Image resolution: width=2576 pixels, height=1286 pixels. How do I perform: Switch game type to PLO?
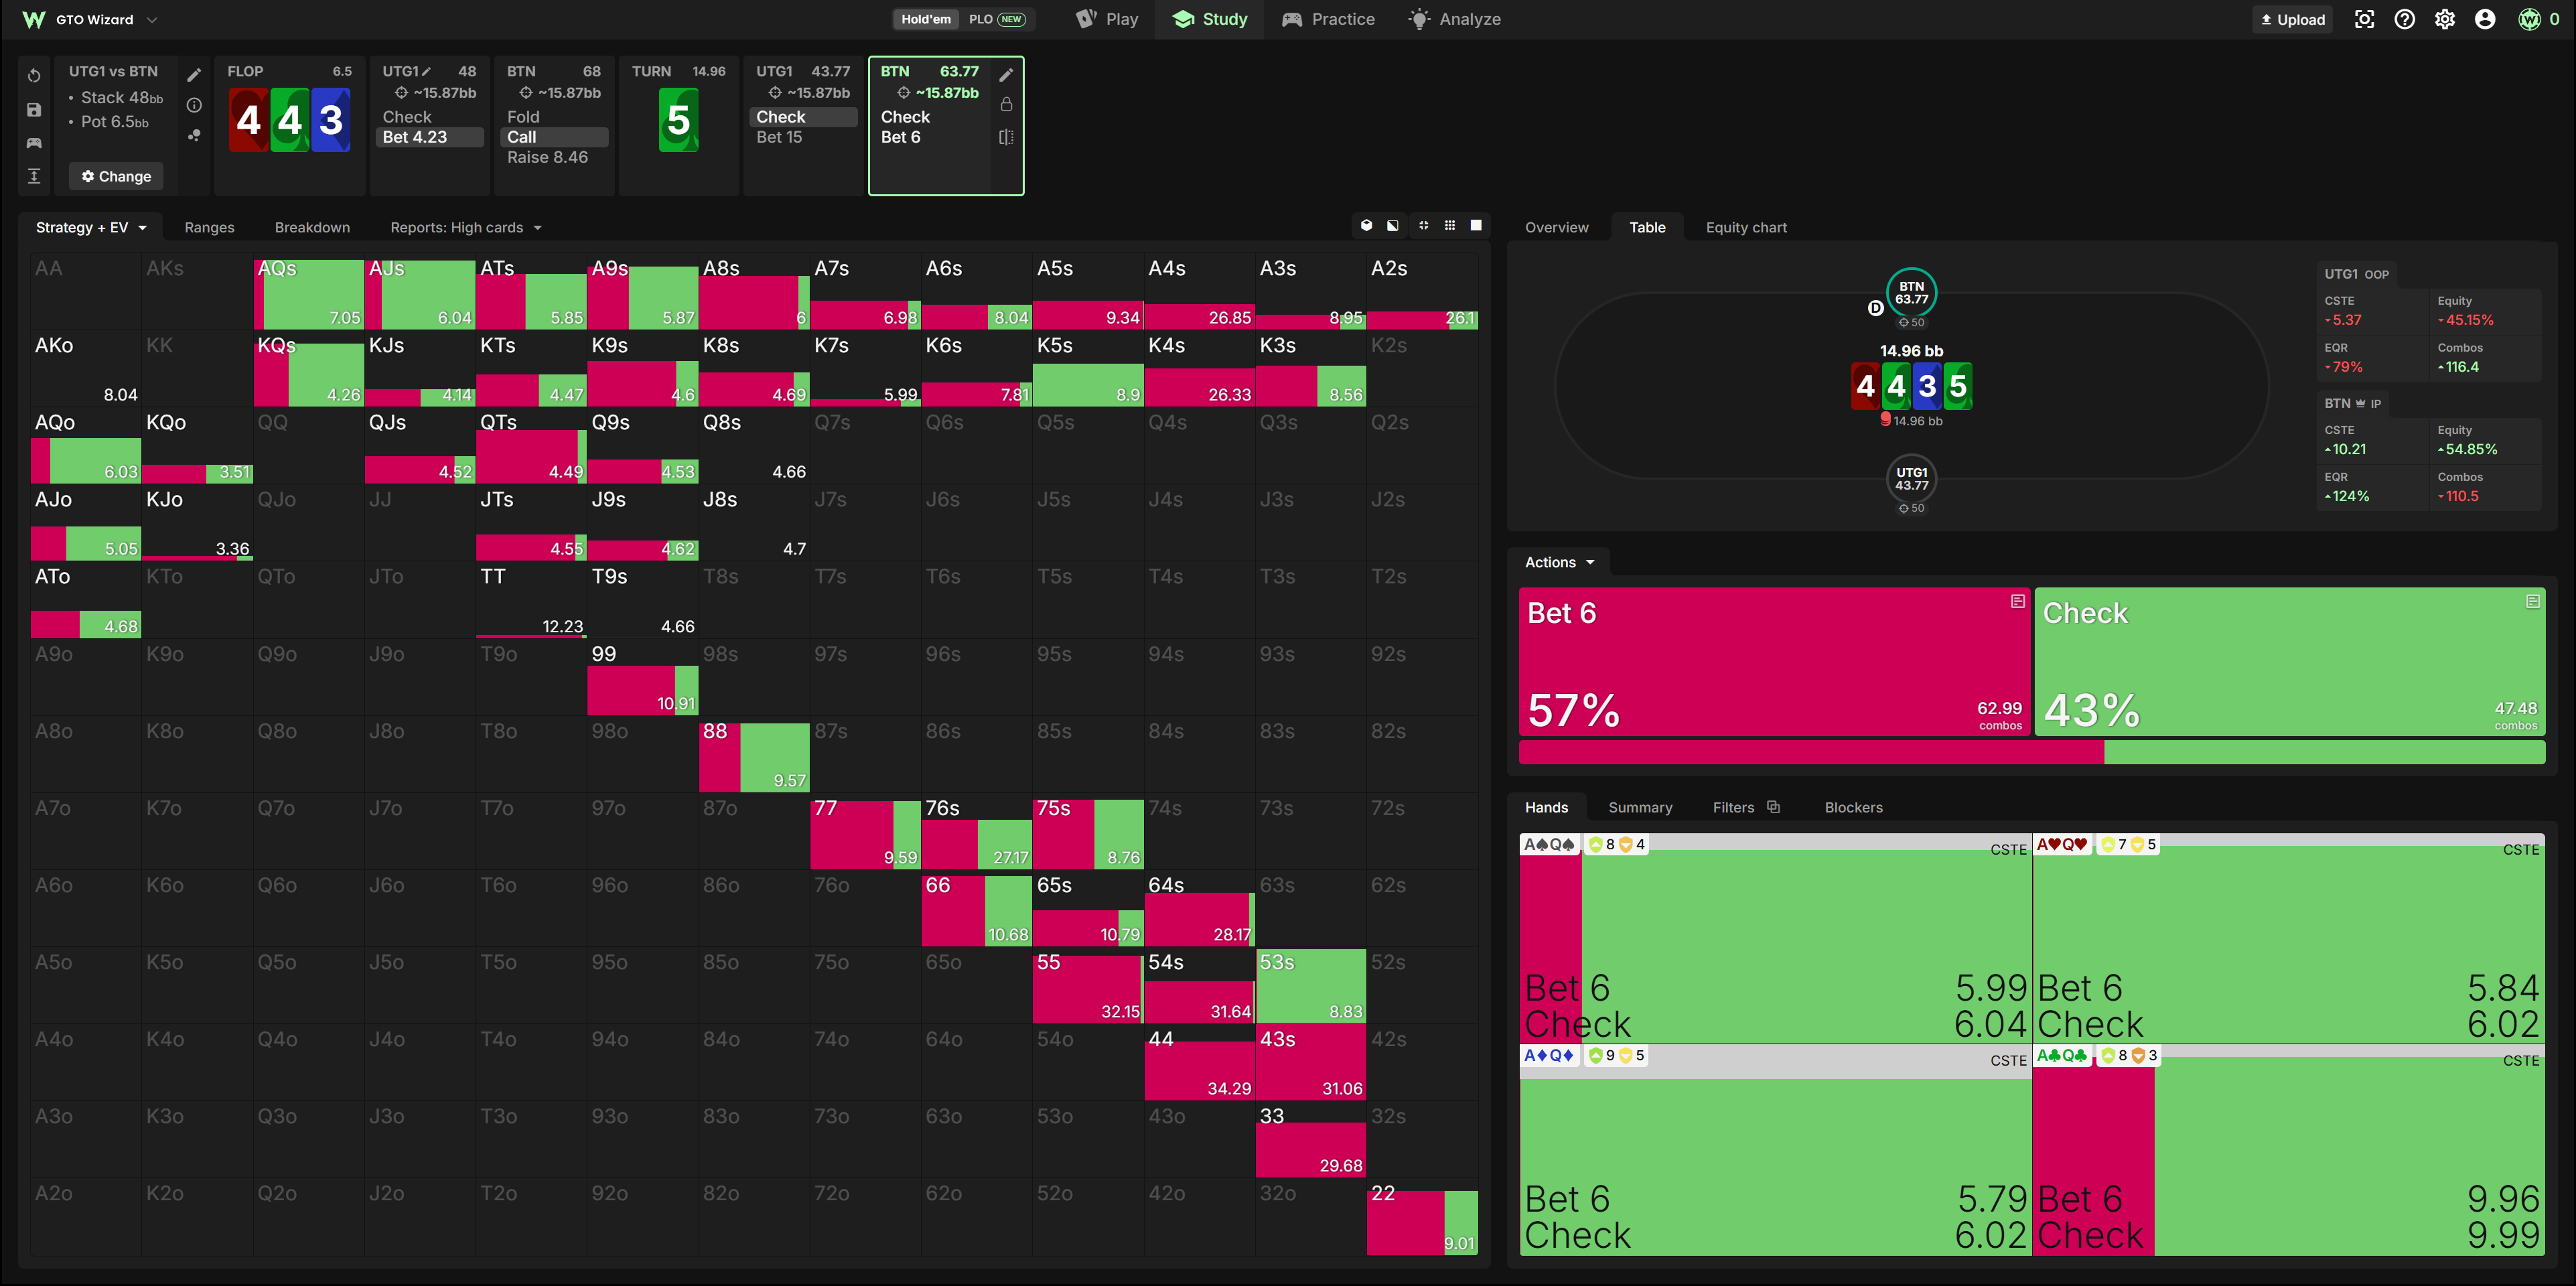point(996,19)
